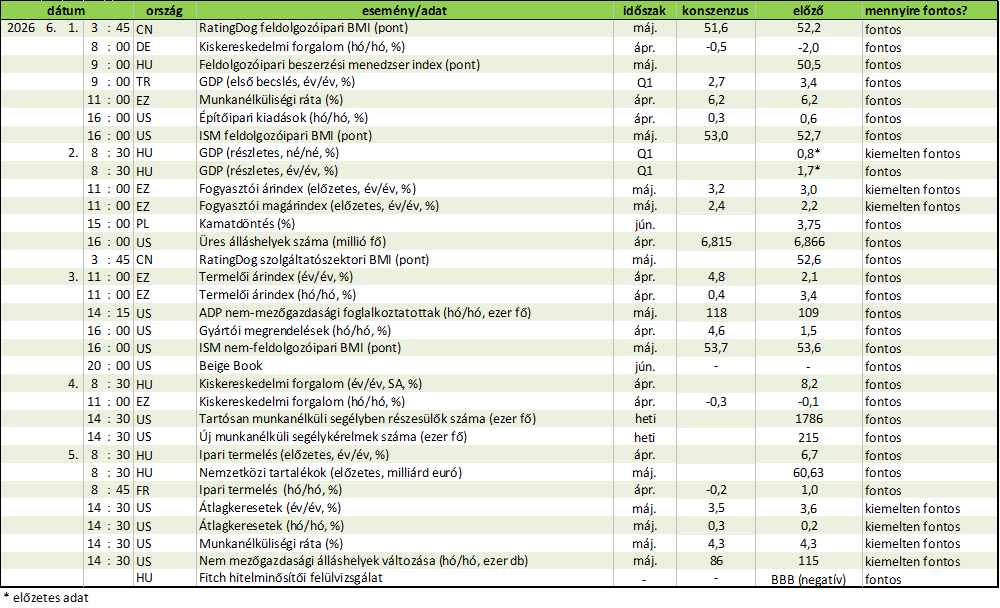This screenshot has width=1000, height=608.
Task: Select the 'BBB (negatív)' previous value cell
Action: tap(808, 579)
